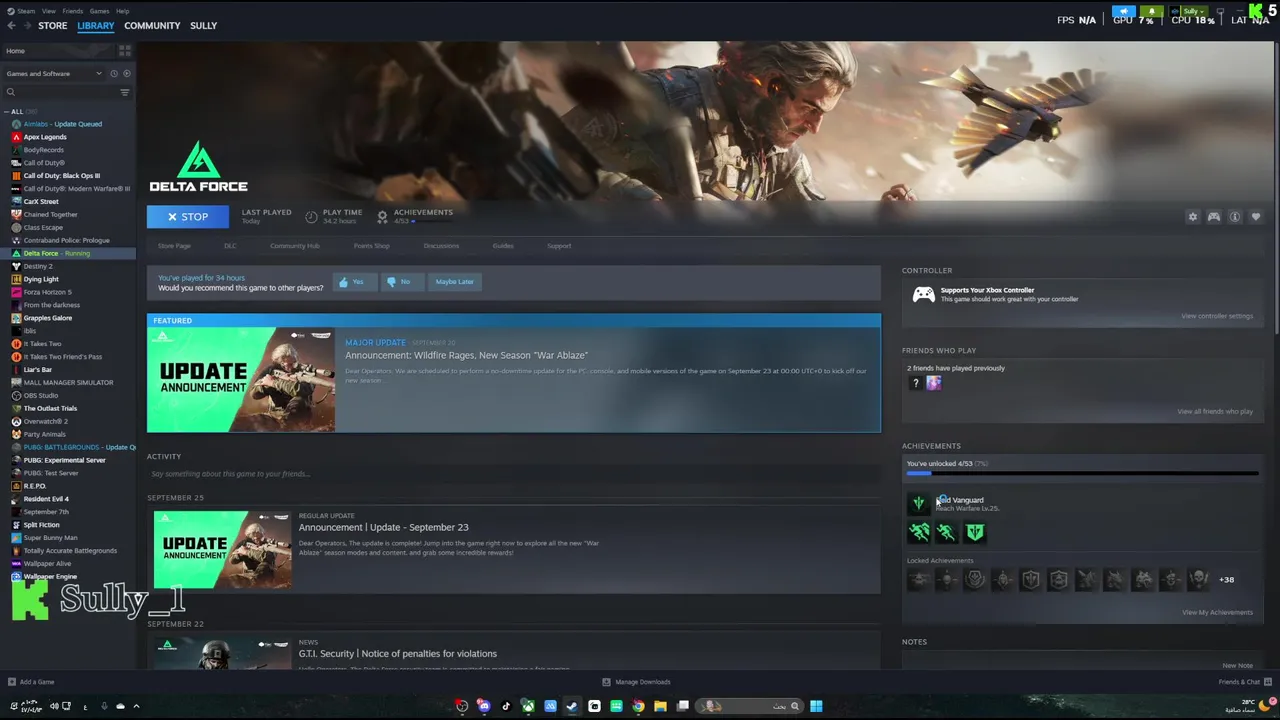Open the Guides tab
The height and width of the screenshot is (720, 1280).
tap(503, 246)
